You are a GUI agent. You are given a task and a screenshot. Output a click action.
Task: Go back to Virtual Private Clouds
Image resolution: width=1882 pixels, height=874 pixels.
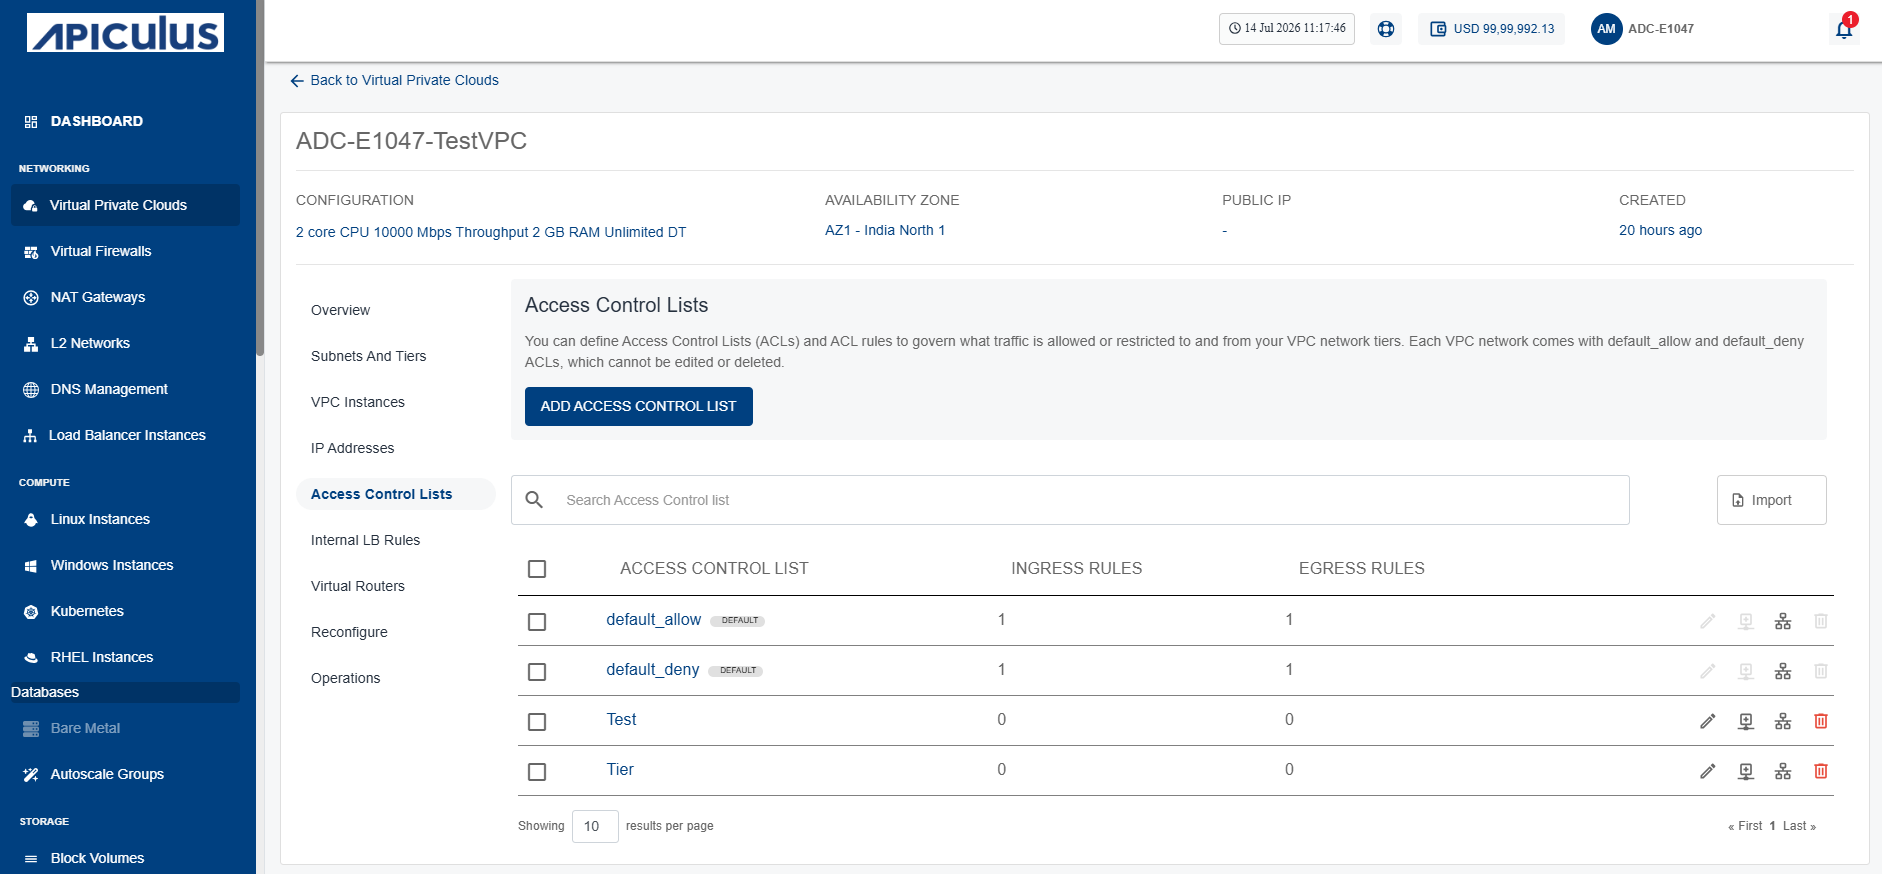pyautogui.click(x=394, y=80)
